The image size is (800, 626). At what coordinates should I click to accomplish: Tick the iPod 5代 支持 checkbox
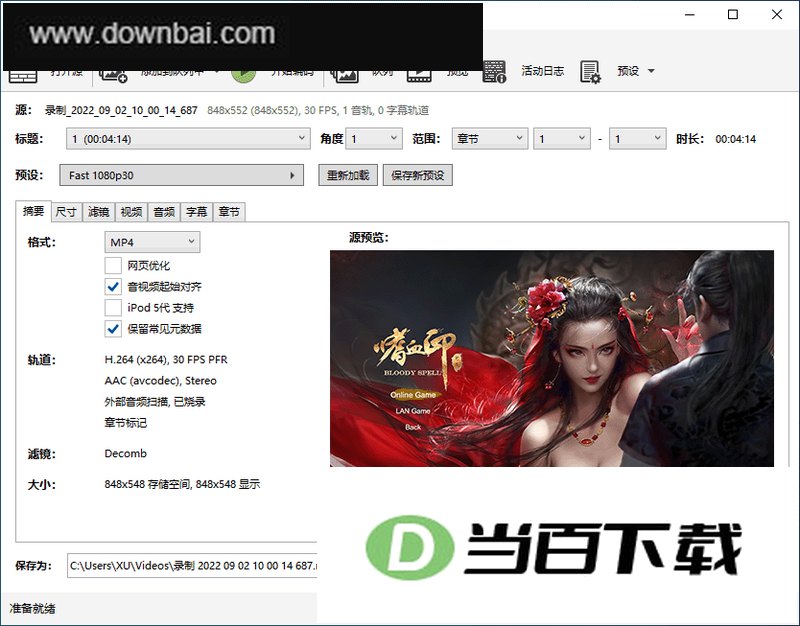tap(113, 308)
